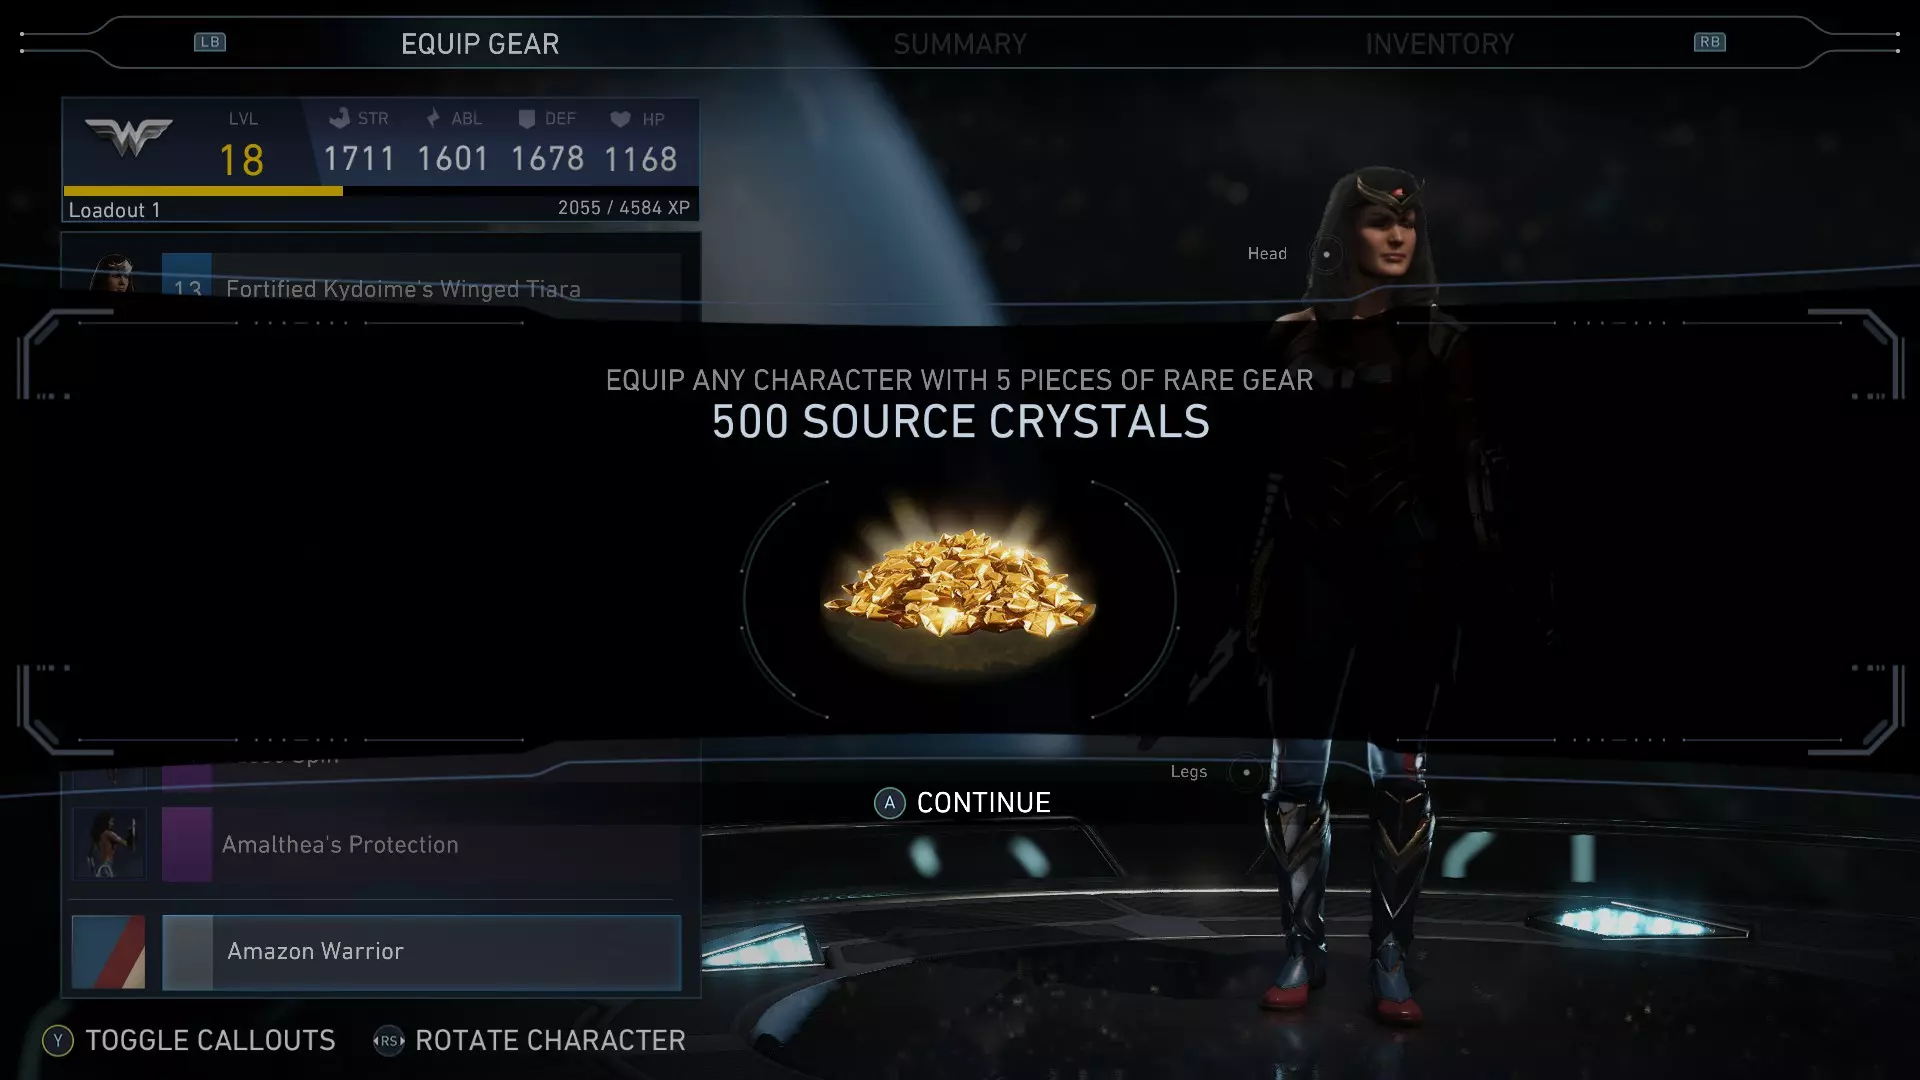This screenshot has height=1080, width=1920.
Task: Click Rotate Character control label
Action: pyautogui.click(x=550, y=1041)
